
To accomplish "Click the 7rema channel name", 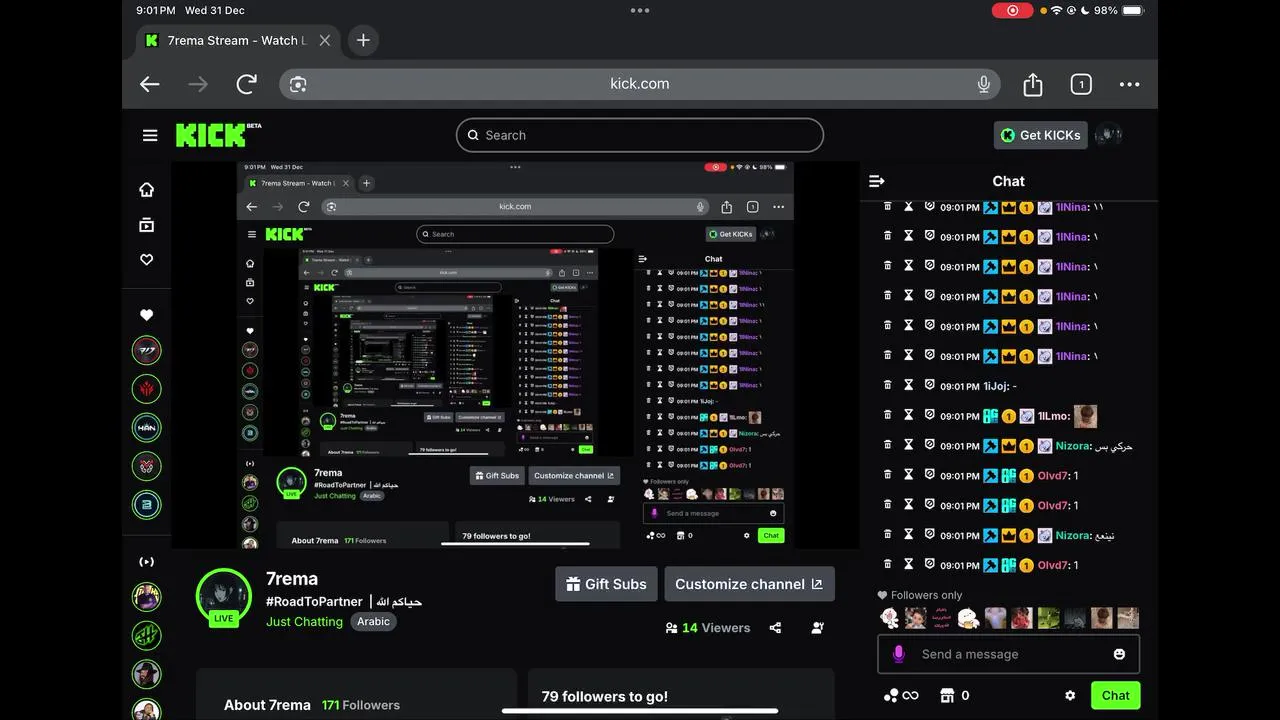I will tap(292, 579).
